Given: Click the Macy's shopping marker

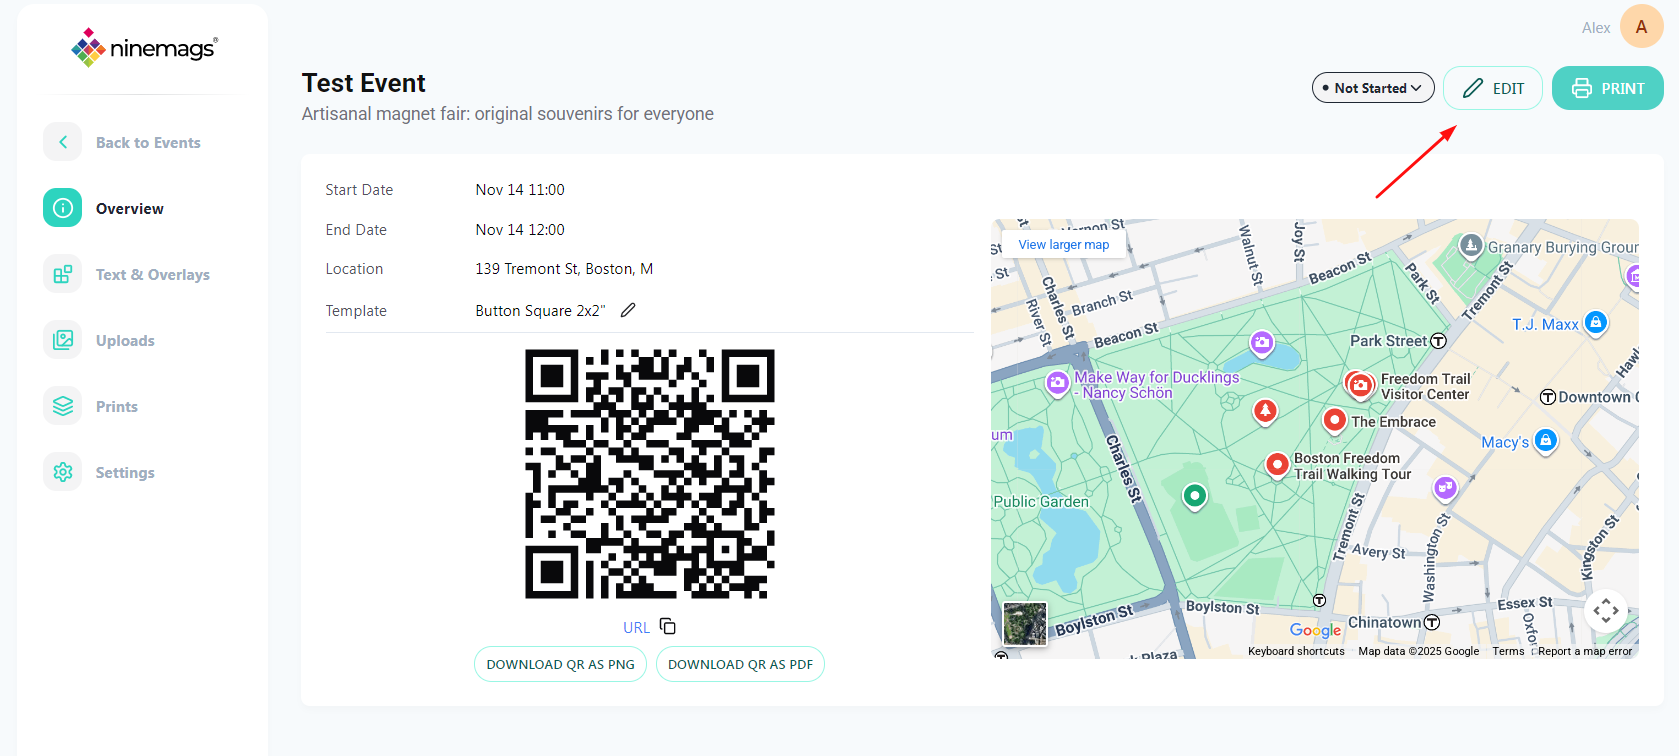Looking at the screenshot, I should [x=1545, y=441].
